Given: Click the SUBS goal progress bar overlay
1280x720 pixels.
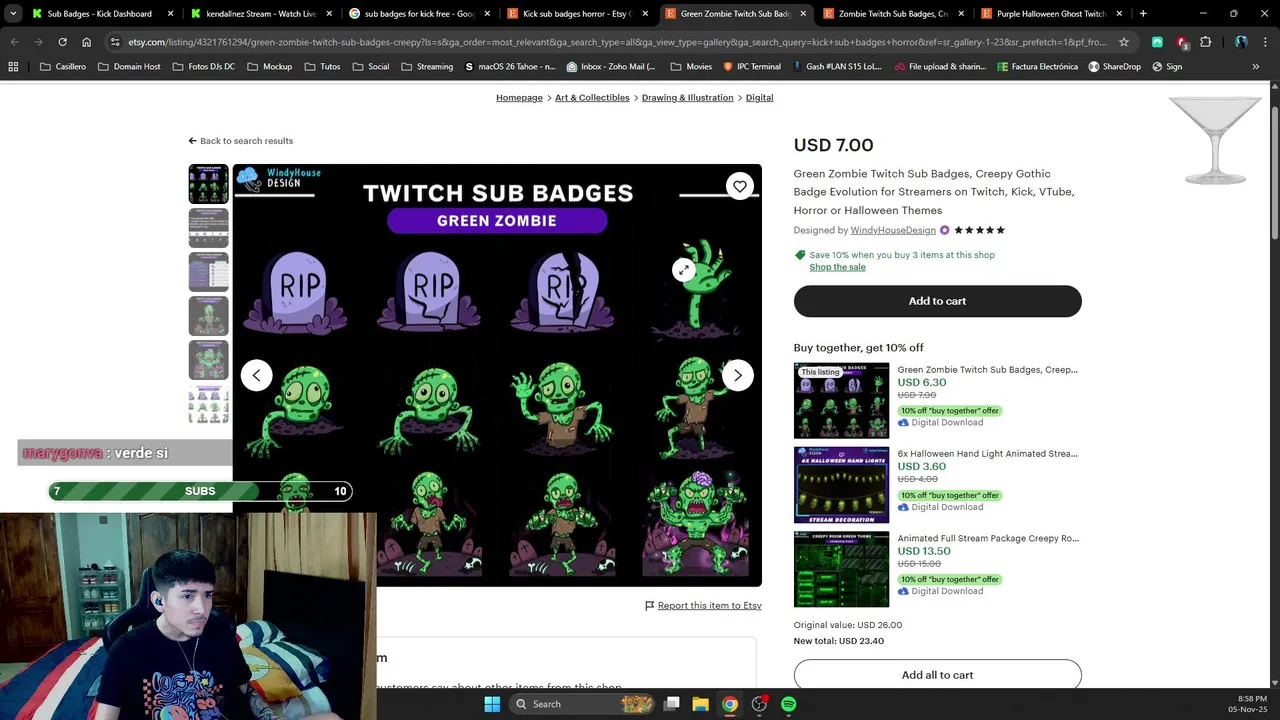Looking at the screenshot, I should click(200, 491).
